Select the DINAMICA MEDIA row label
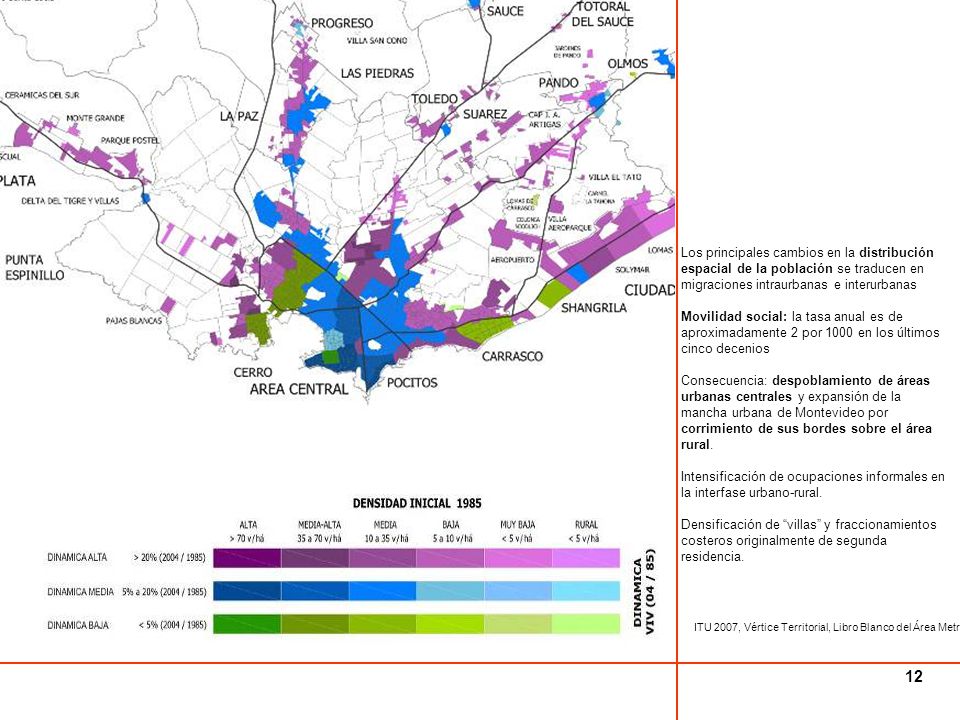Image resolution: width=960 pixels, height=720 pixels. coord(80,592)
